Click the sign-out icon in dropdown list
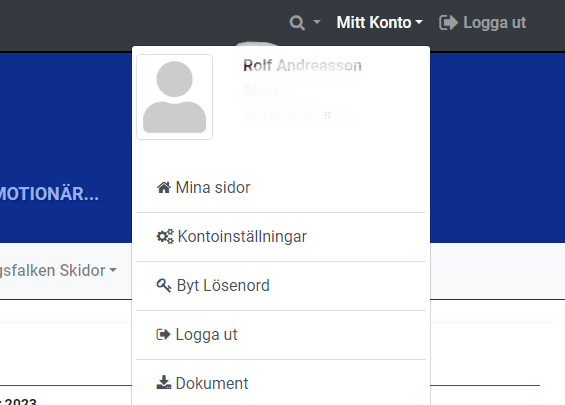Screen dimensions: 565x405 (163, 335)
